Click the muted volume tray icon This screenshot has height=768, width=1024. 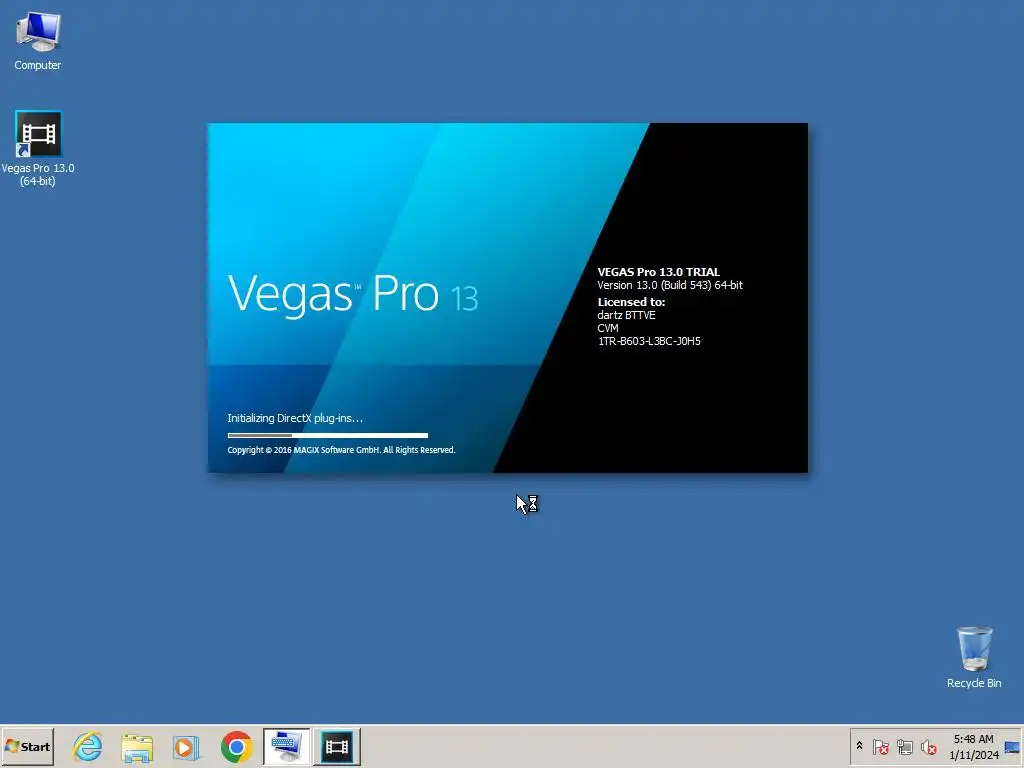[x=928, y=746]
